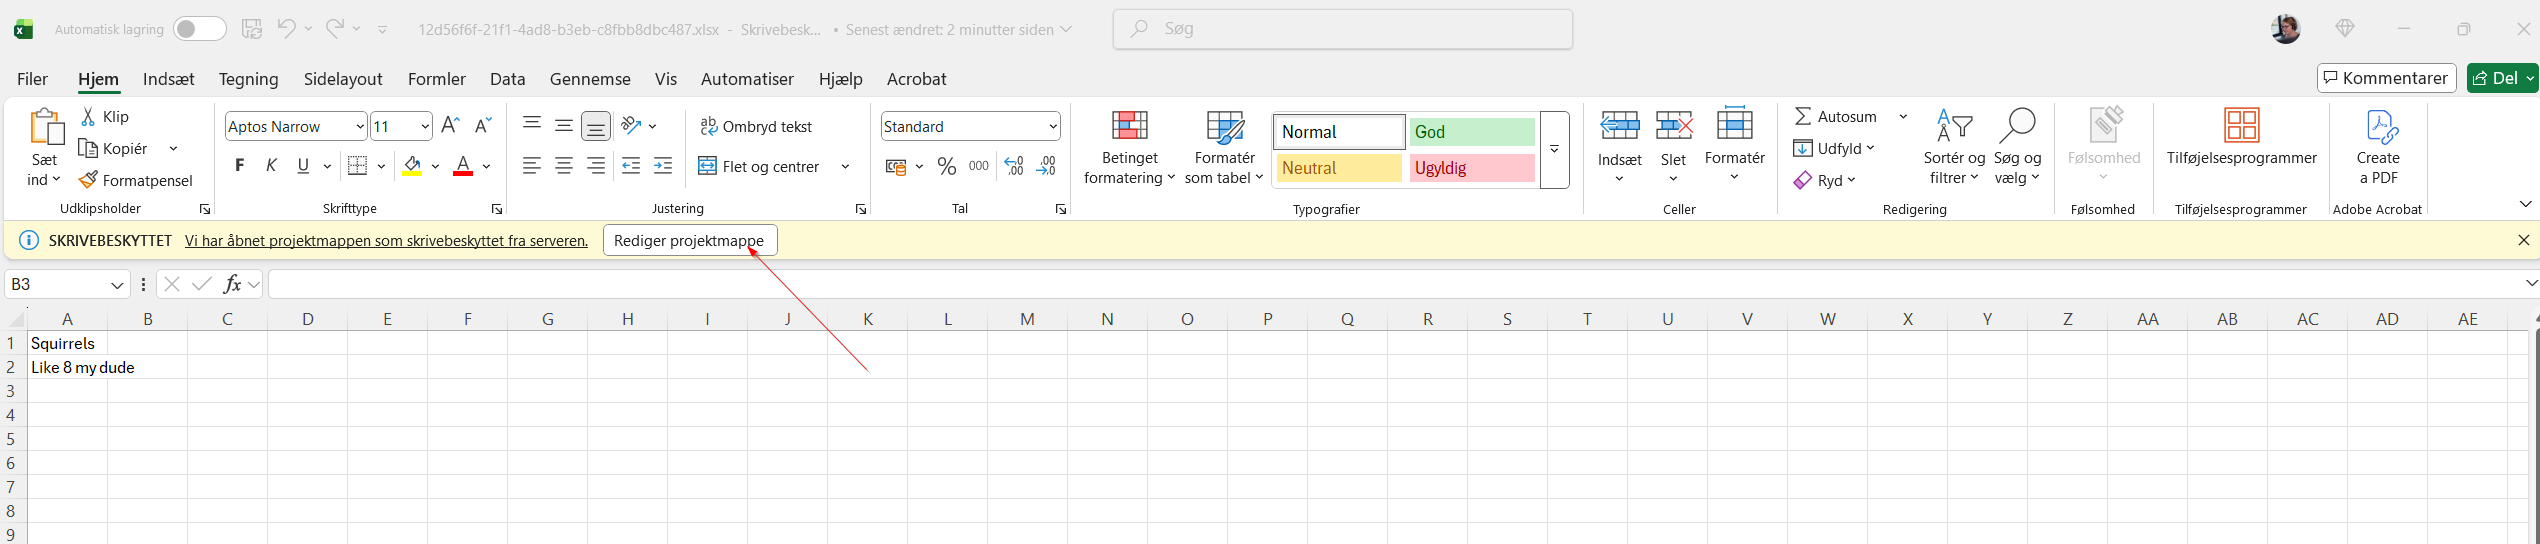Click the accounting number format icon
Viewport: 2540px width, 544px height.
pos(896,166)
